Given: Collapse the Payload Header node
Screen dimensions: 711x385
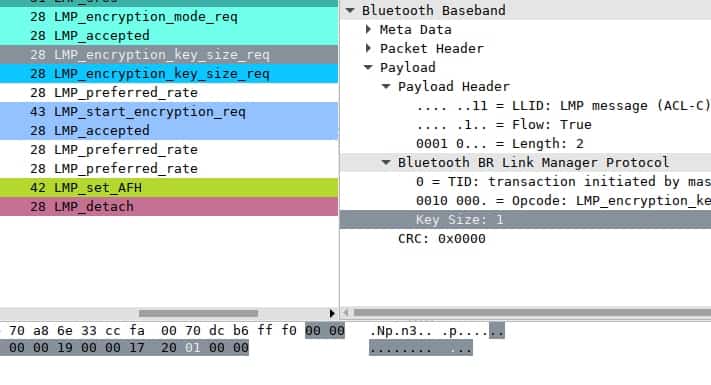Looking at the screenshot, I should click(x=386, y=86).
